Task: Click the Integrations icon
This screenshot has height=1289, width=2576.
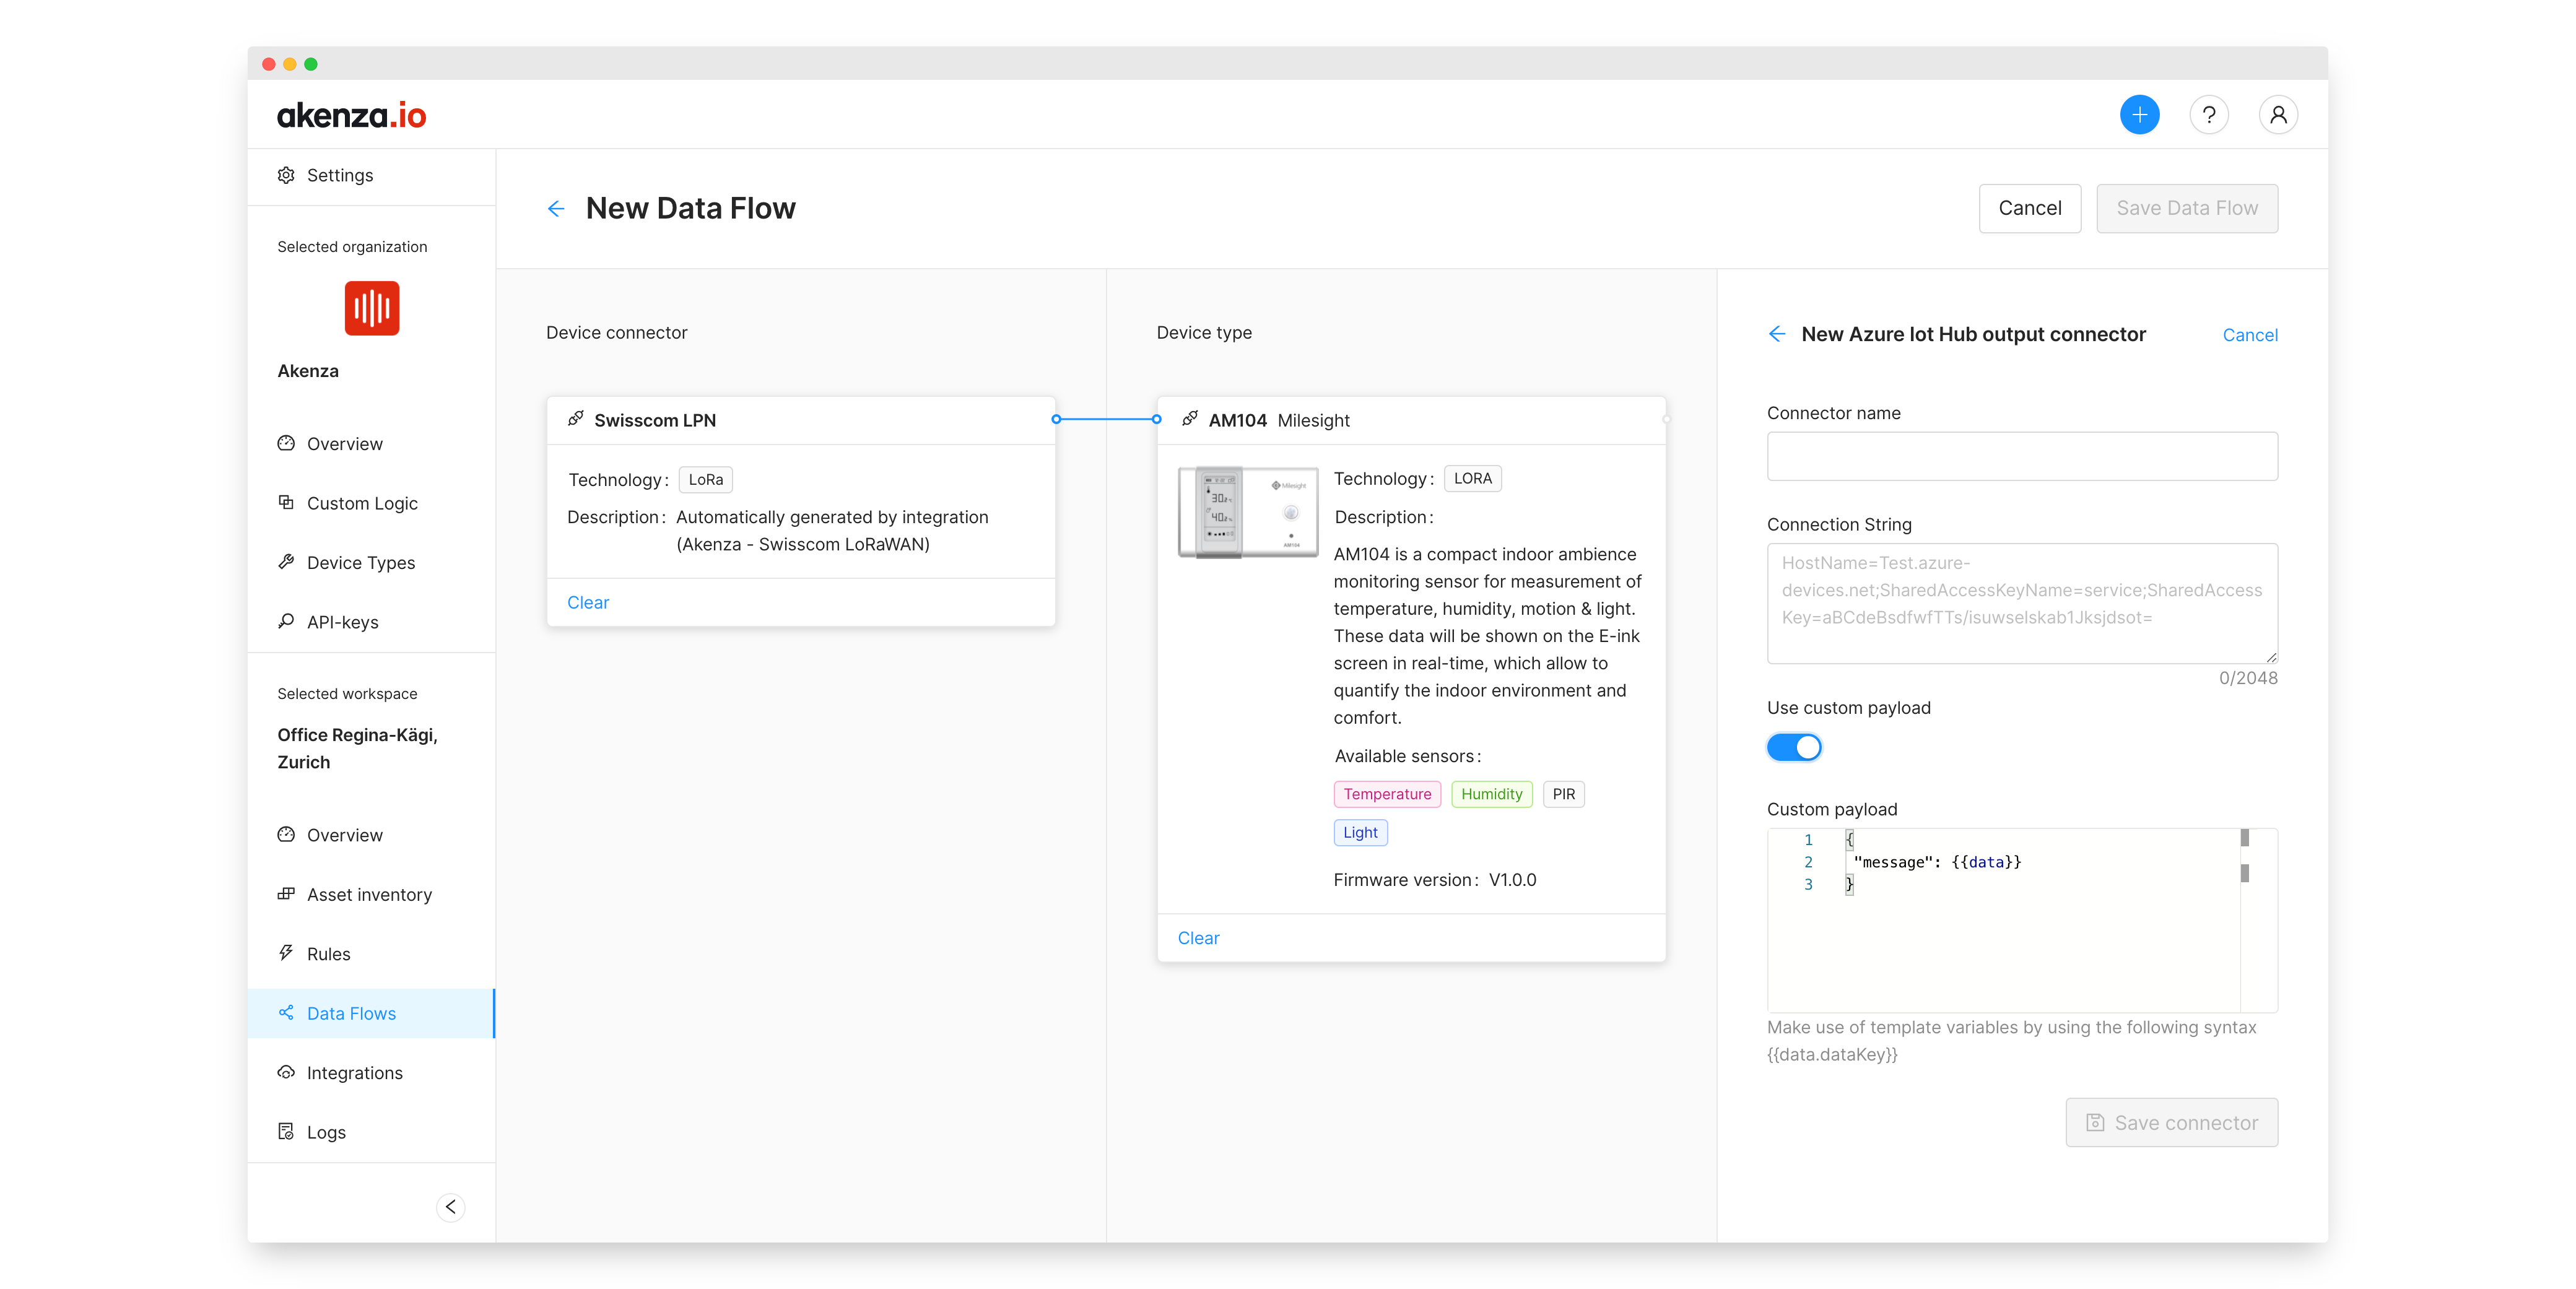Action: pyautogui.click(x=286, y=1072)
